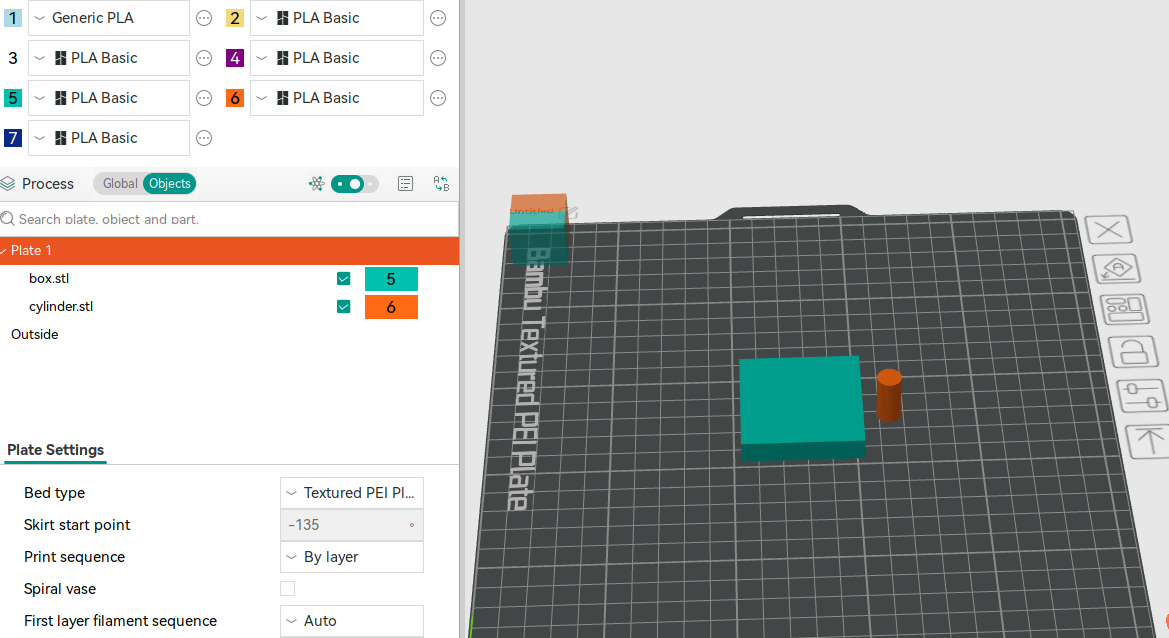
Task: Open more options for filament 4
Action: 438,58
